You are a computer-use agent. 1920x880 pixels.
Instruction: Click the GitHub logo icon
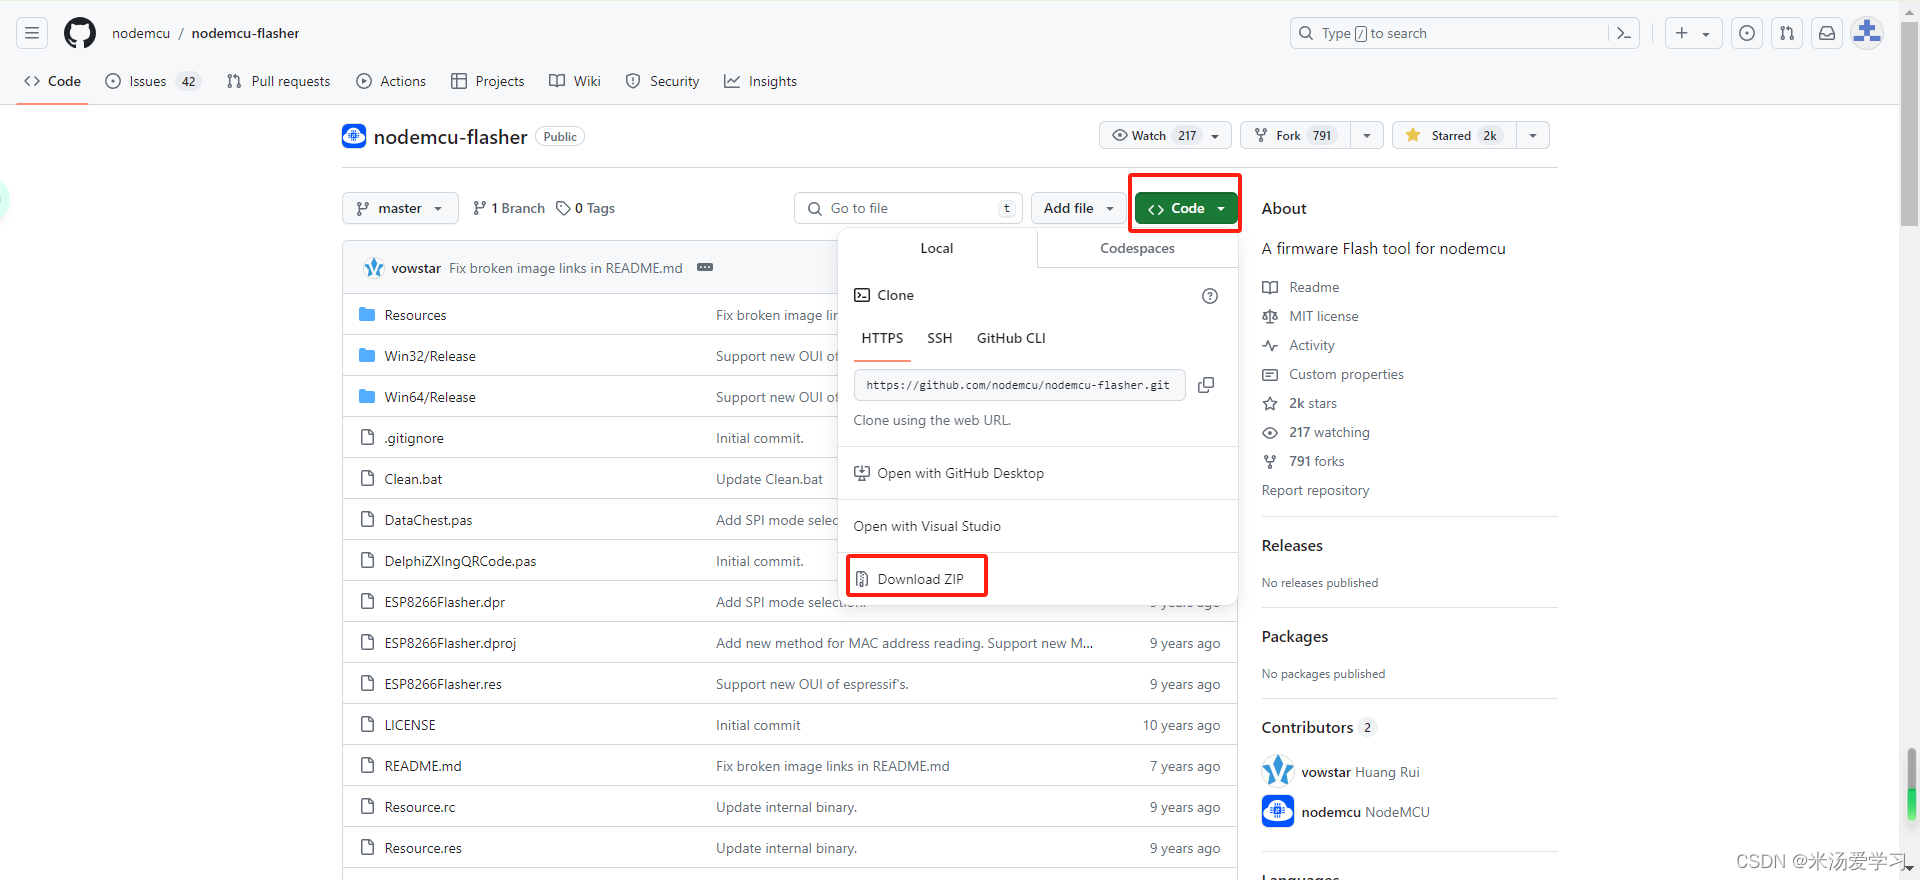click(80, 33)
